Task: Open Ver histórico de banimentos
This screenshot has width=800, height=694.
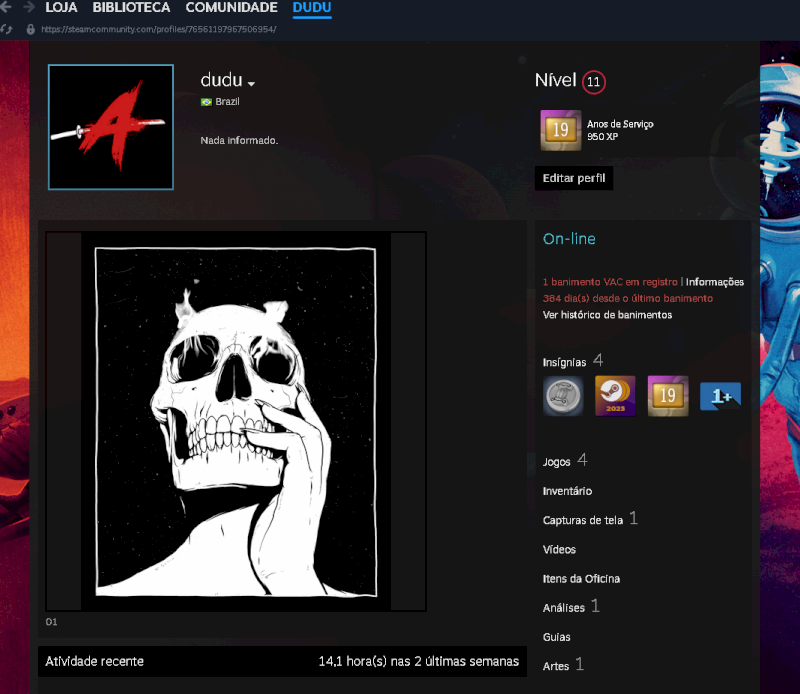Action: click(607, 315)
